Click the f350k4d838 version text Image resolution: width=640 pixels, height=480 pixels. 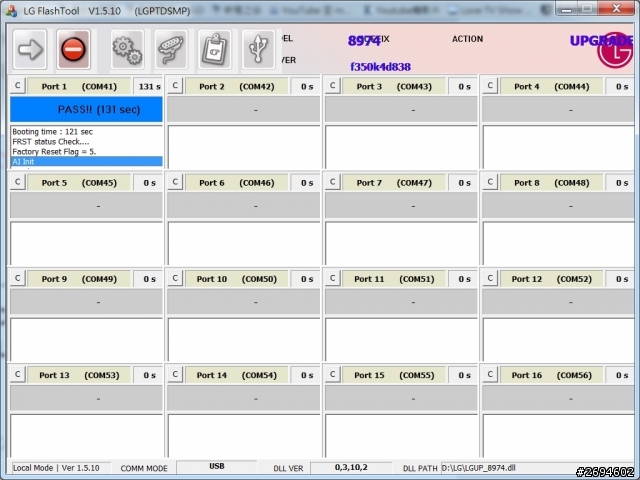pos(380,67)
